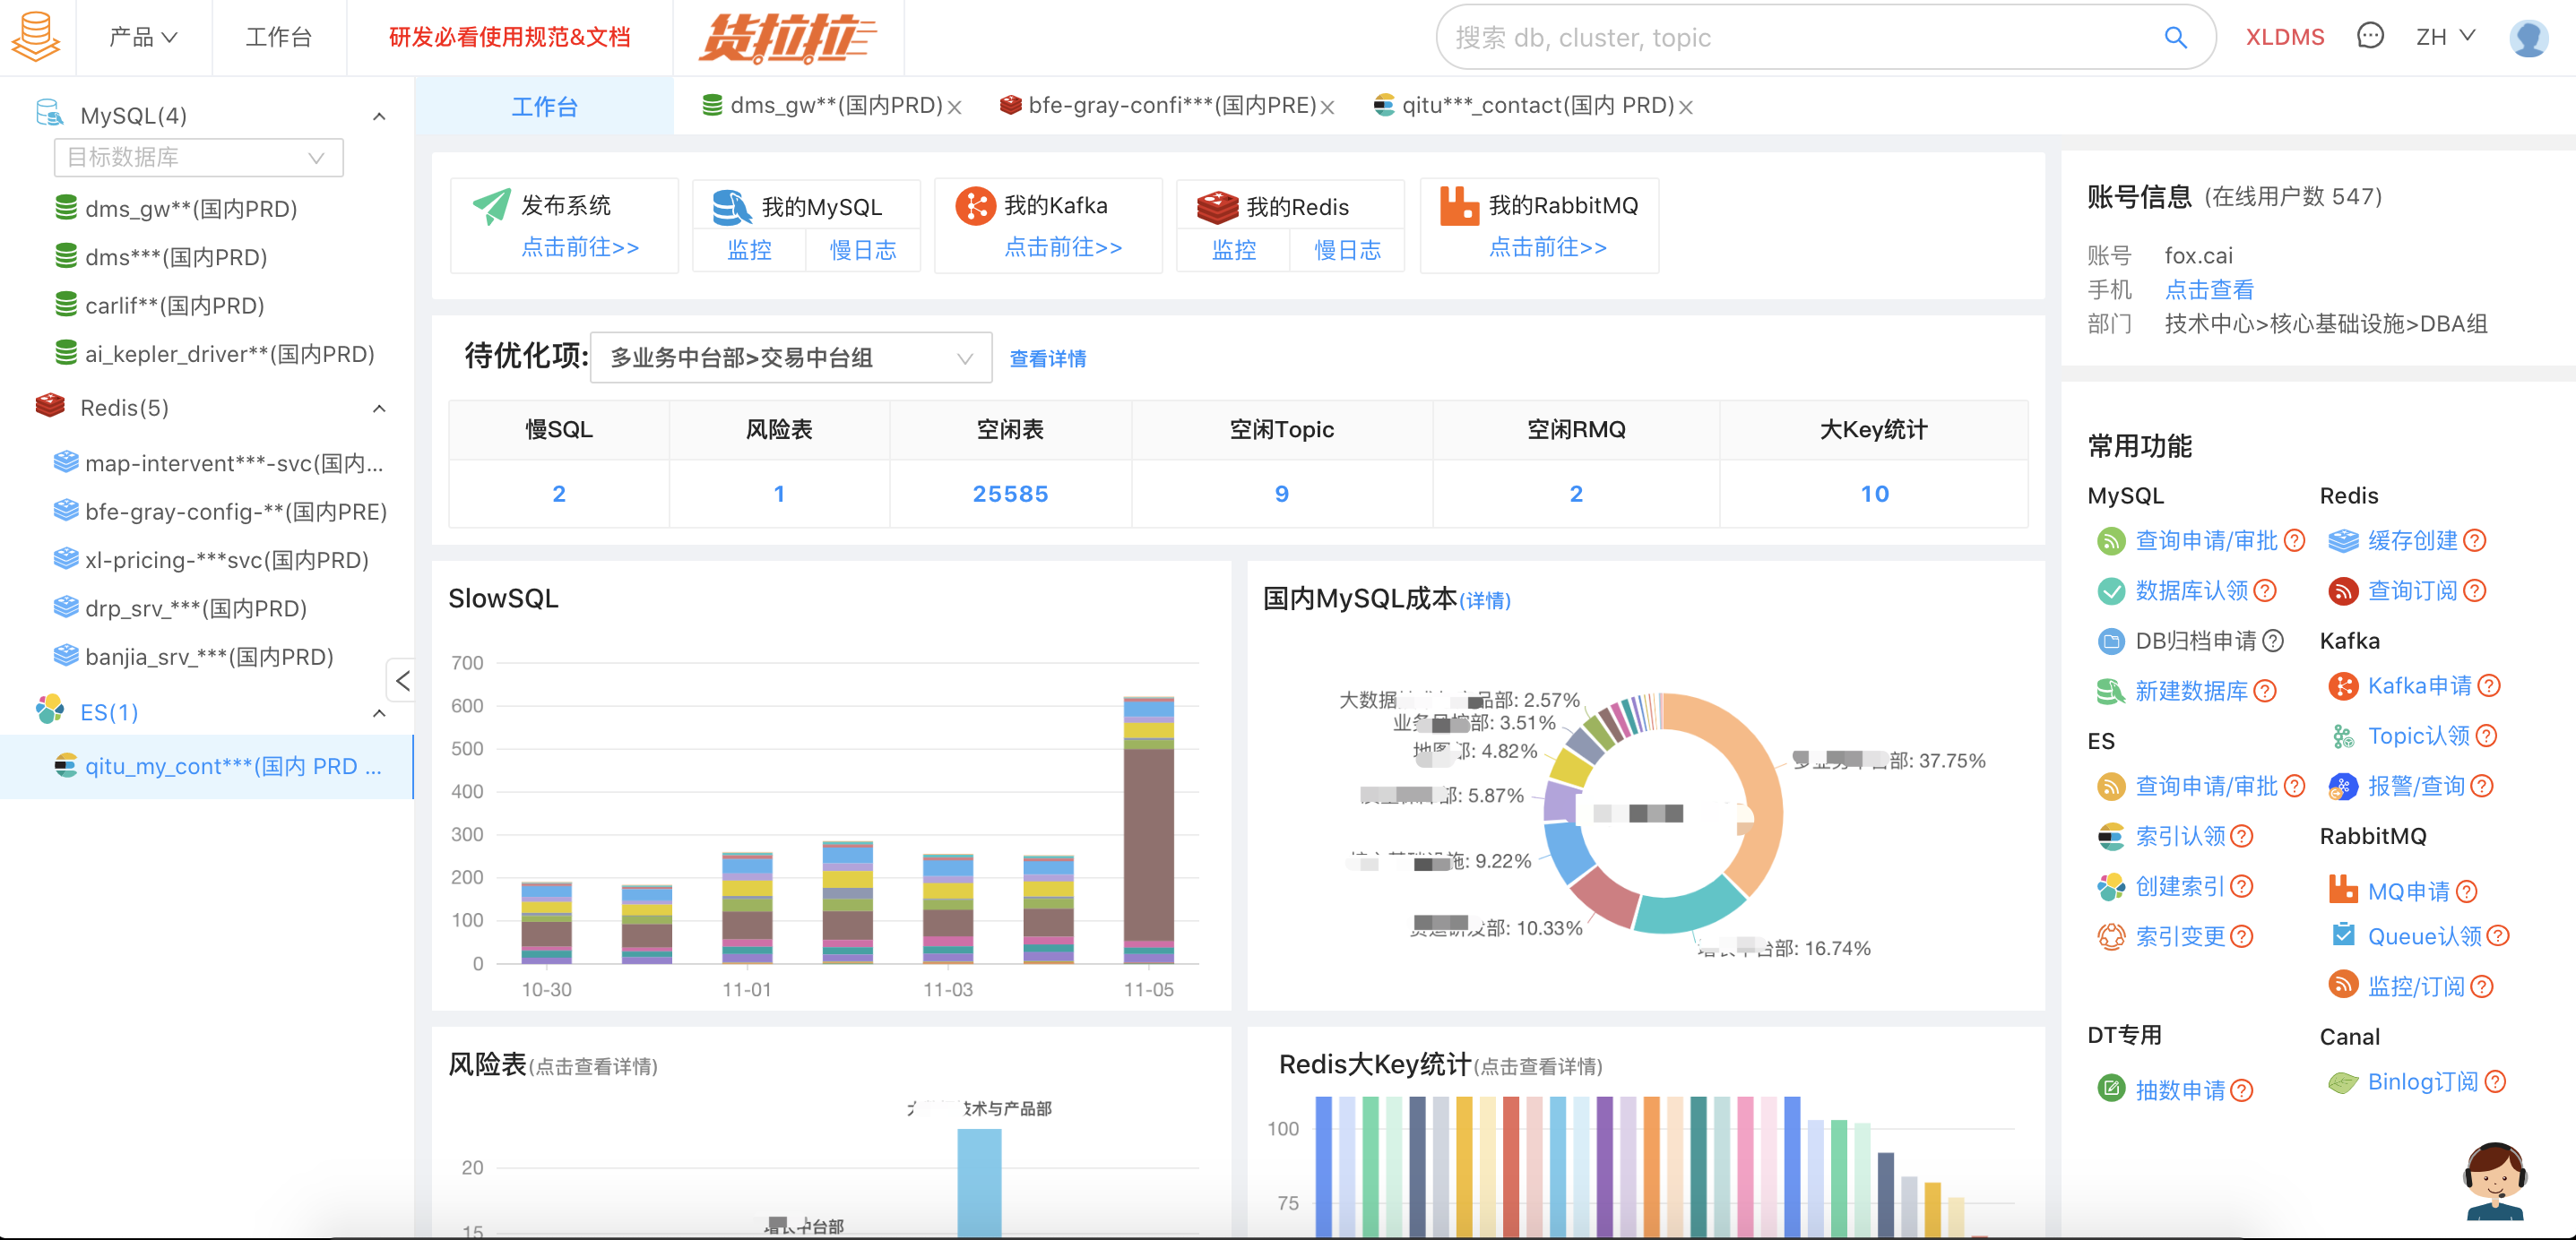Collapse the sidebar with arrow handle
Viewport: 2576px width, 1240px height.
(402, 681)
